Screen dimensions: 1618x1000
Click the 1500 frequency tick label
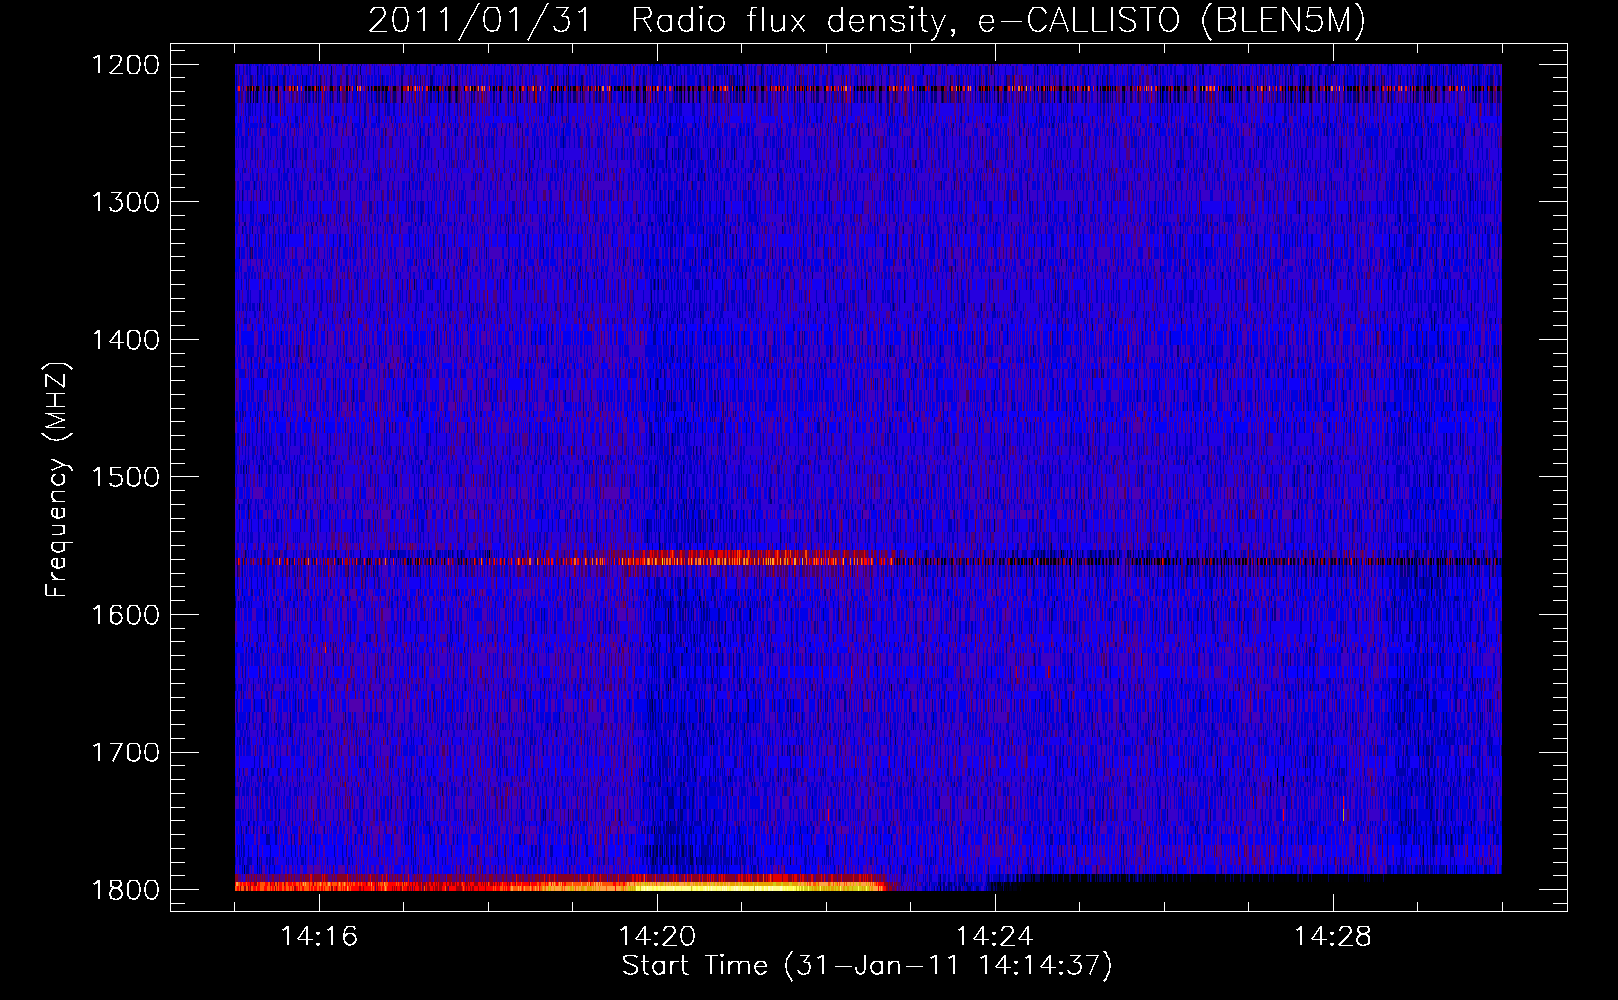[126, 477]
